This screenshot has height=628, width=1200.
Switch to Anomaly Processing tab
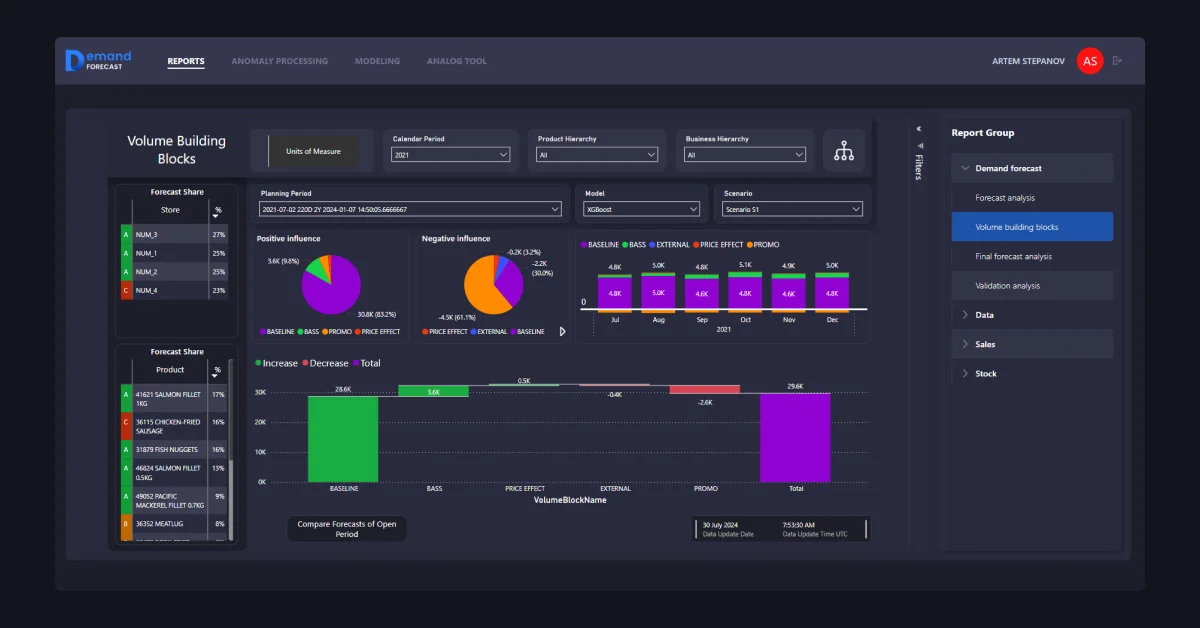[279, 61]
